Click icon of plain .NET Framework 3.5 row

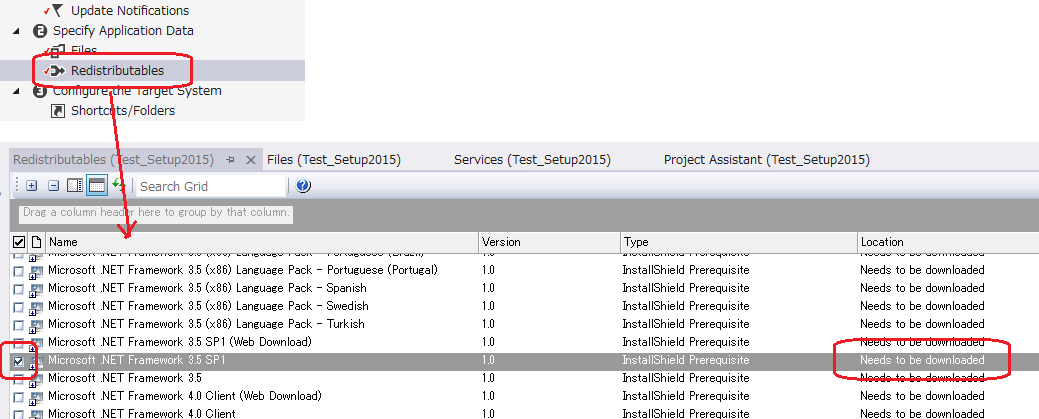(36, 379)
